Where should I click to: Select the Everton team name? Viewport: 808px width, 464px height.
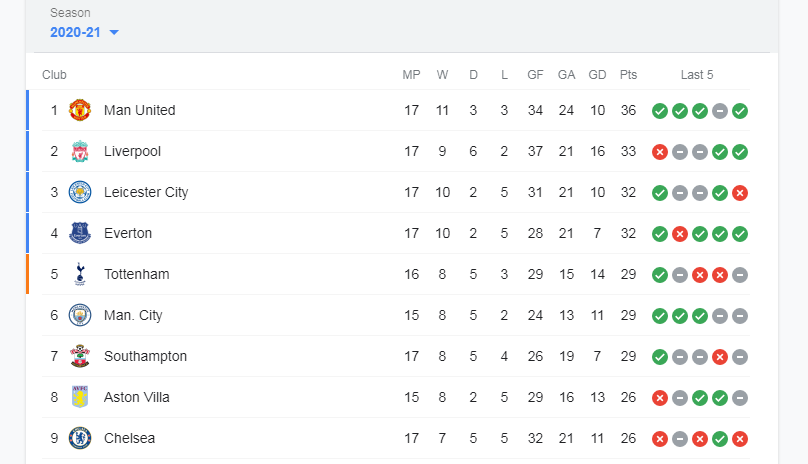click(128, 233)
